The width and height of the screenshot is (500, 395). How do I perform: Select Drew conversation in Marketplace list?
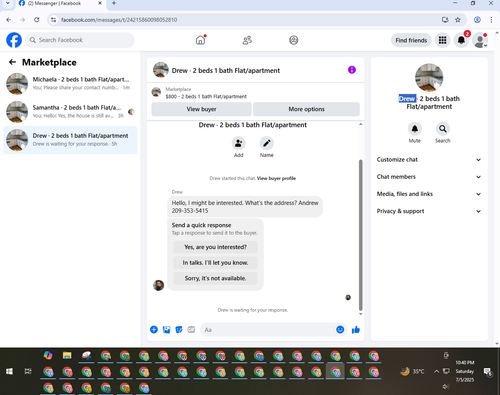coord(70,140)
